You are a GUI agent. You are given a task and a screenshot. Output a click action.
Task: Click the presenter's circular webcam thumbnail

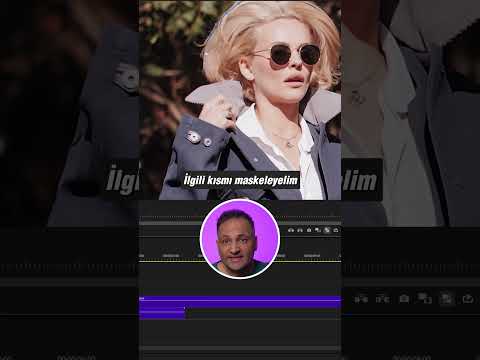tap(240, 239)
